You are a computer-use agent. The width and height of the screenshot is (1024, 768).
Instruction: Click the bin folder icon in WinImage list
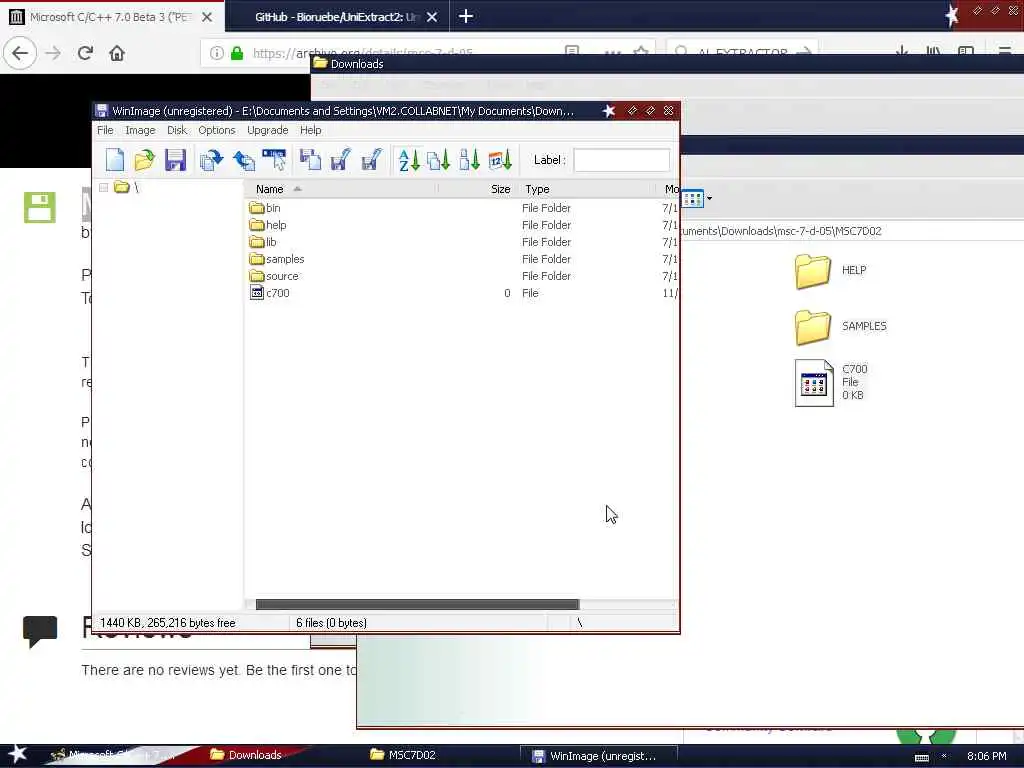click(257, 208)
